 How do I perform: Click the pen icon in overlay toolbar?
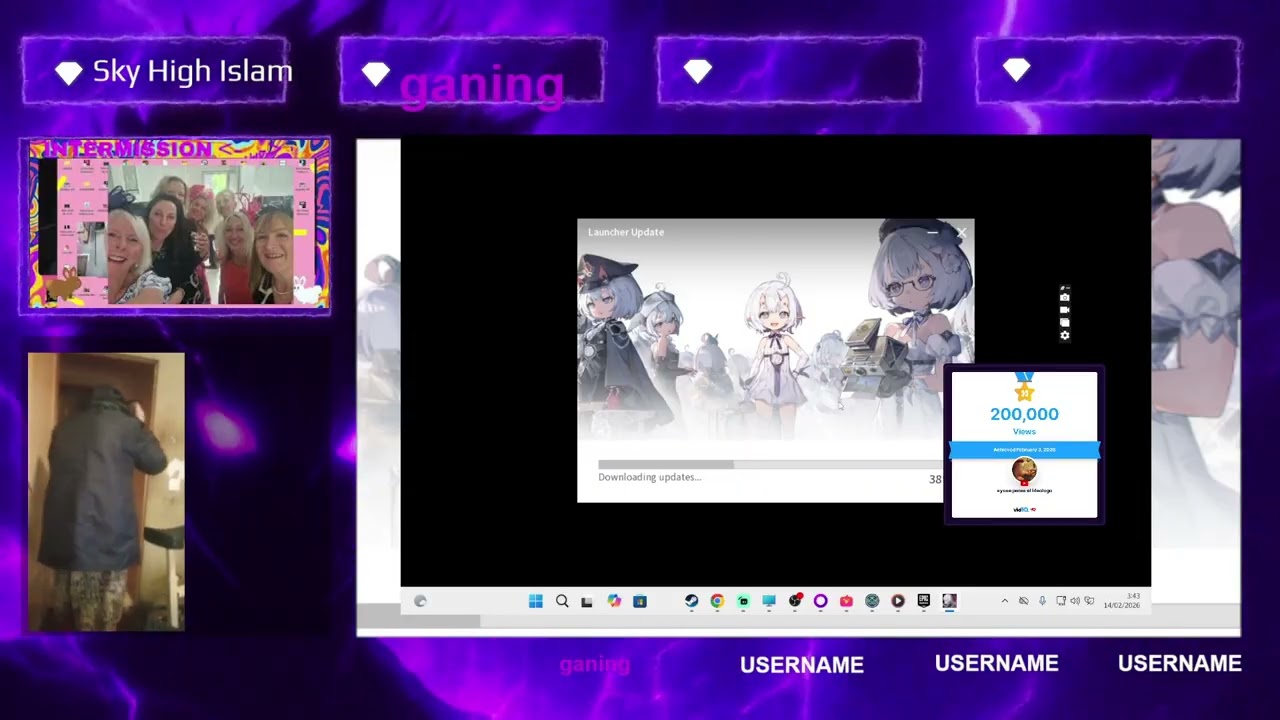click(x=1065, y=288)
